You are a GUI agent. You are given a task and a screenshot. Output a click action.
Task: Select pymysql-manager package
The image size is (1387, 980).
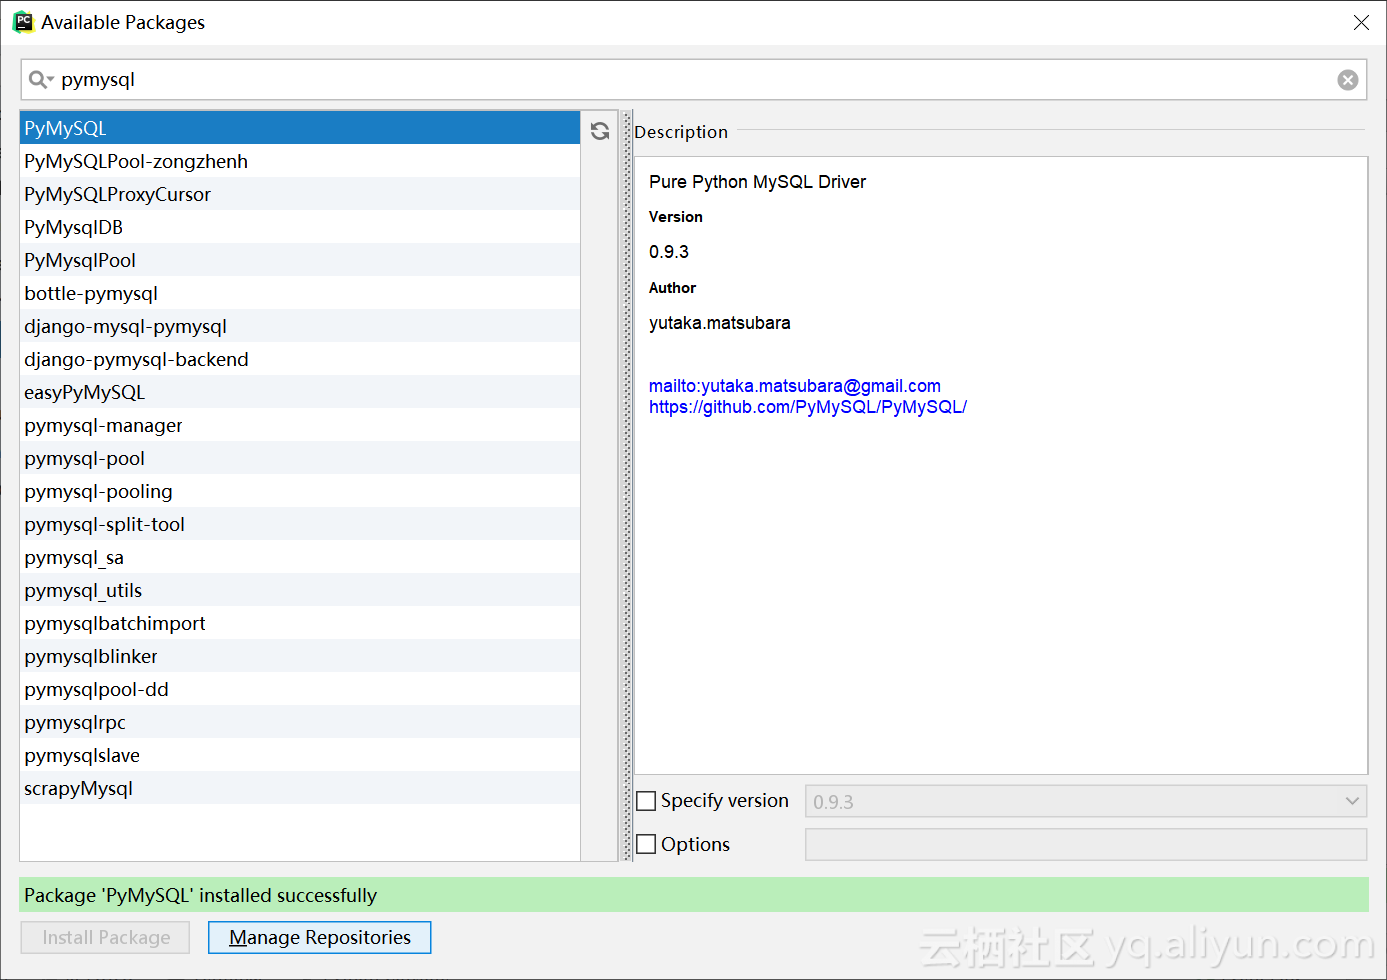point(300,425)
